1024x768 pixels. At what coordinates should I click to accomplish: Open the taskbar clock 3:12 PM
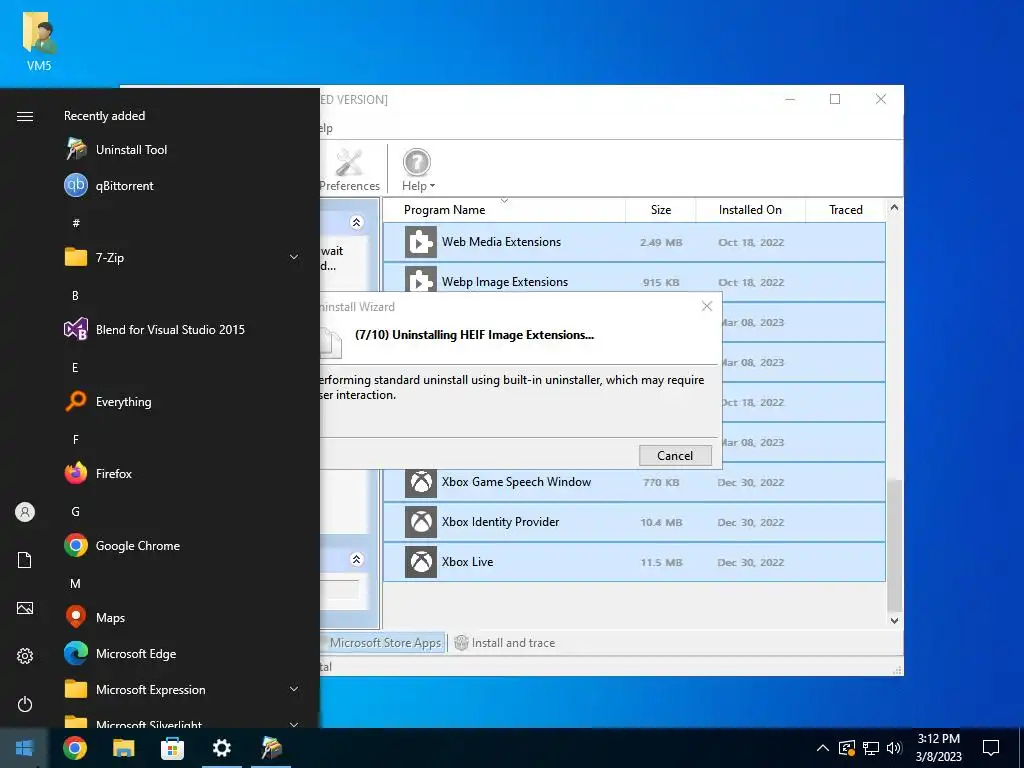pos(938,748)
